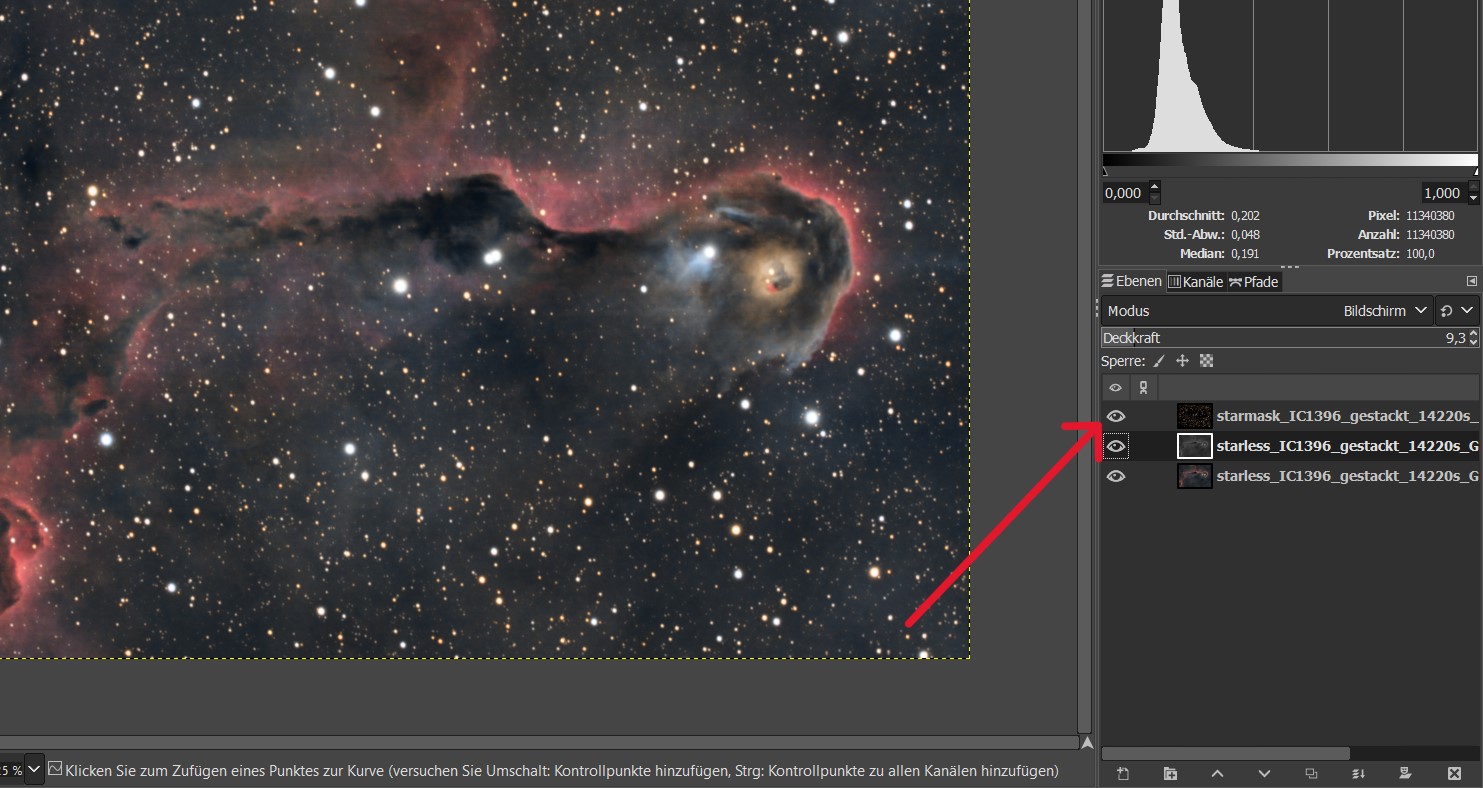Hide the starmask_IC1396 layer
The width and height of the screenshot is (1483, 788).
pyautogui.click(x=1116, y=416)
